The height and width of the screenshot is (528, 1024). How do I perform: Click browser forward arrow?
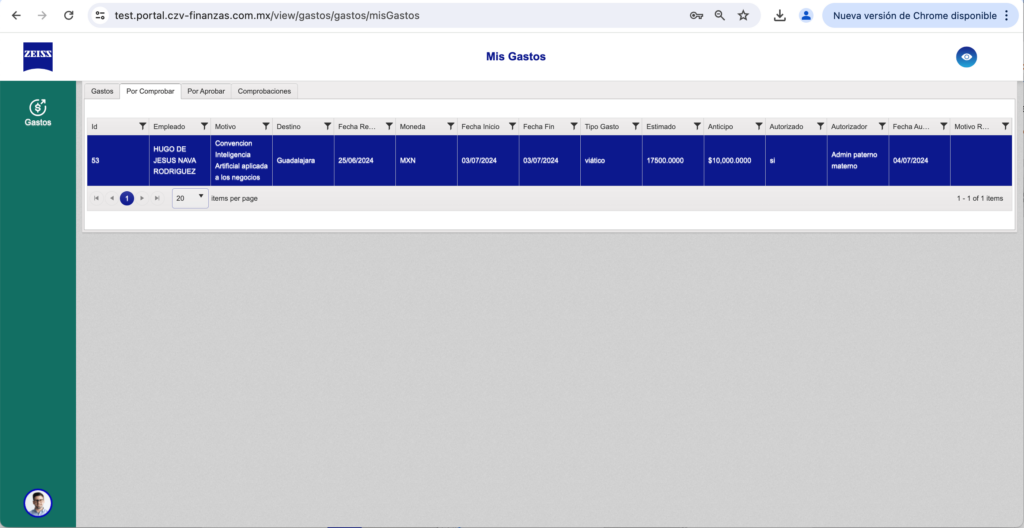coord(42,15)
